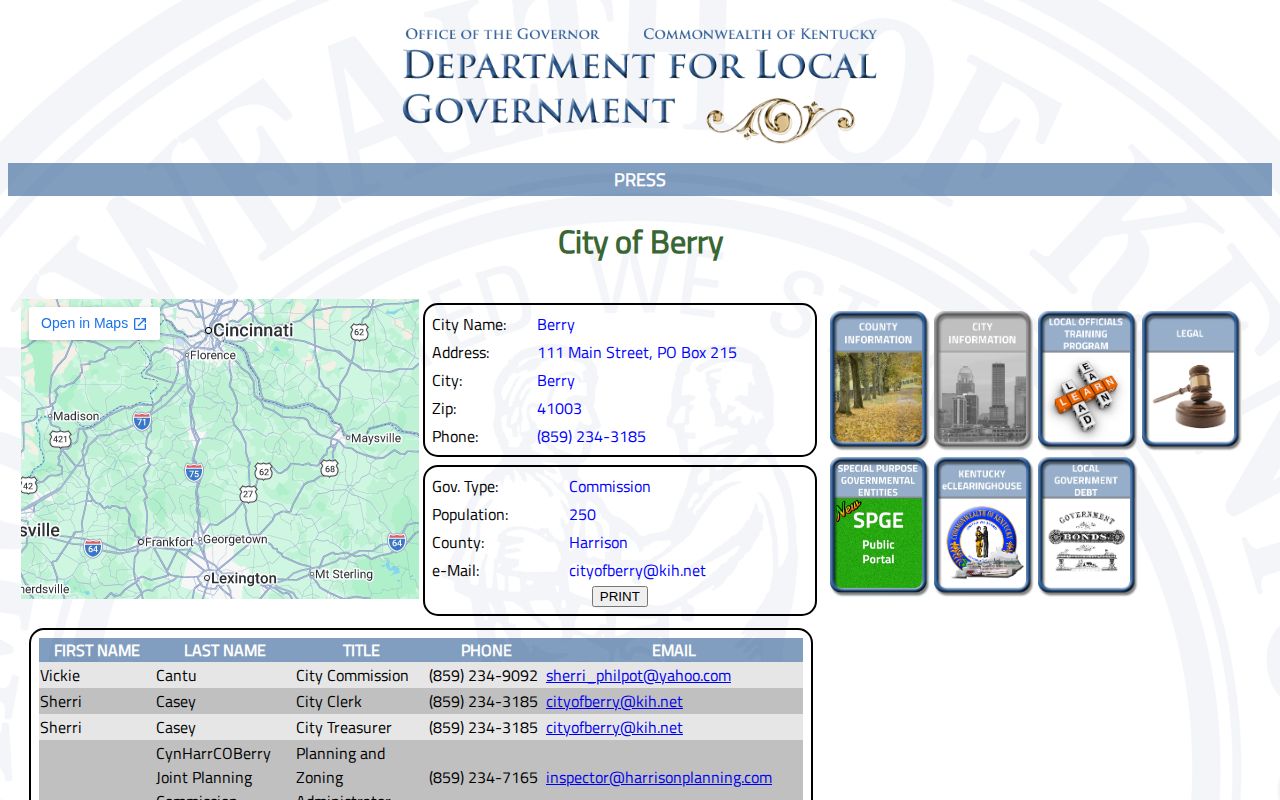Click City Clerk row cityofberry@kih.net link
The height and width of the screenshot is (800, 1280).
[x=614, y=702]
